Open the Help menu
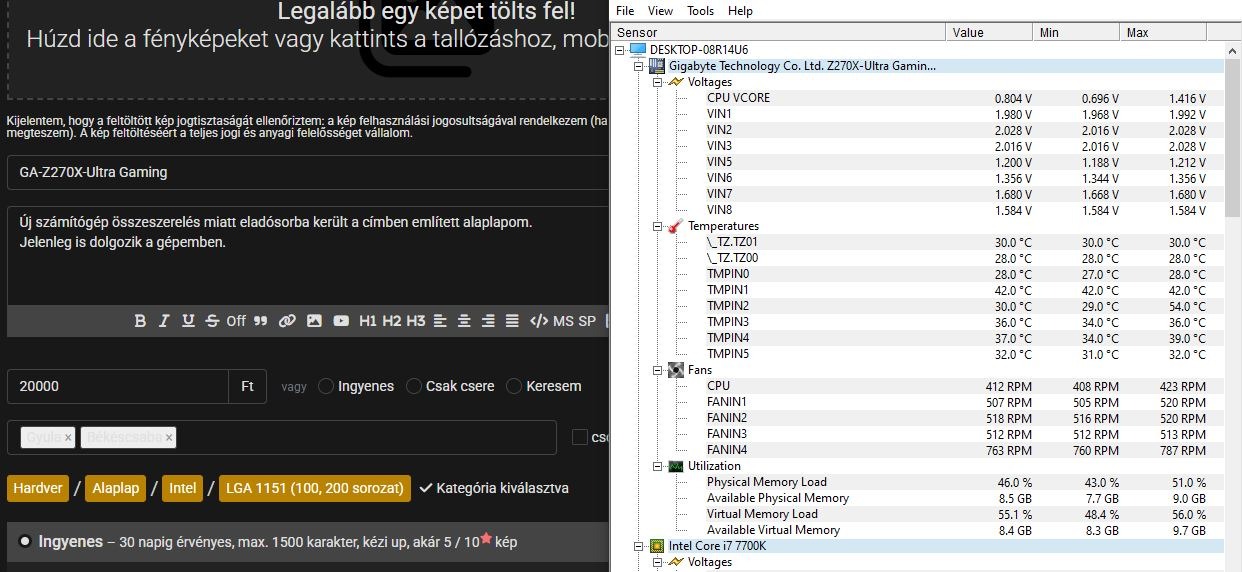Viewport: 1242px width, 572px height. (x=740, y=11)
